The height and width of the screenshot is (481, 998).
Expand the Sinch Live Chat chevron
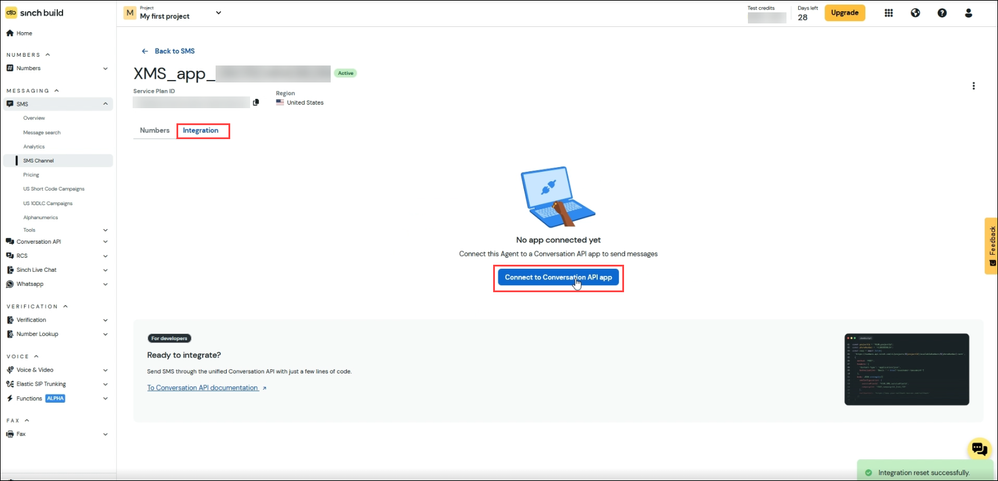(106, 270)
